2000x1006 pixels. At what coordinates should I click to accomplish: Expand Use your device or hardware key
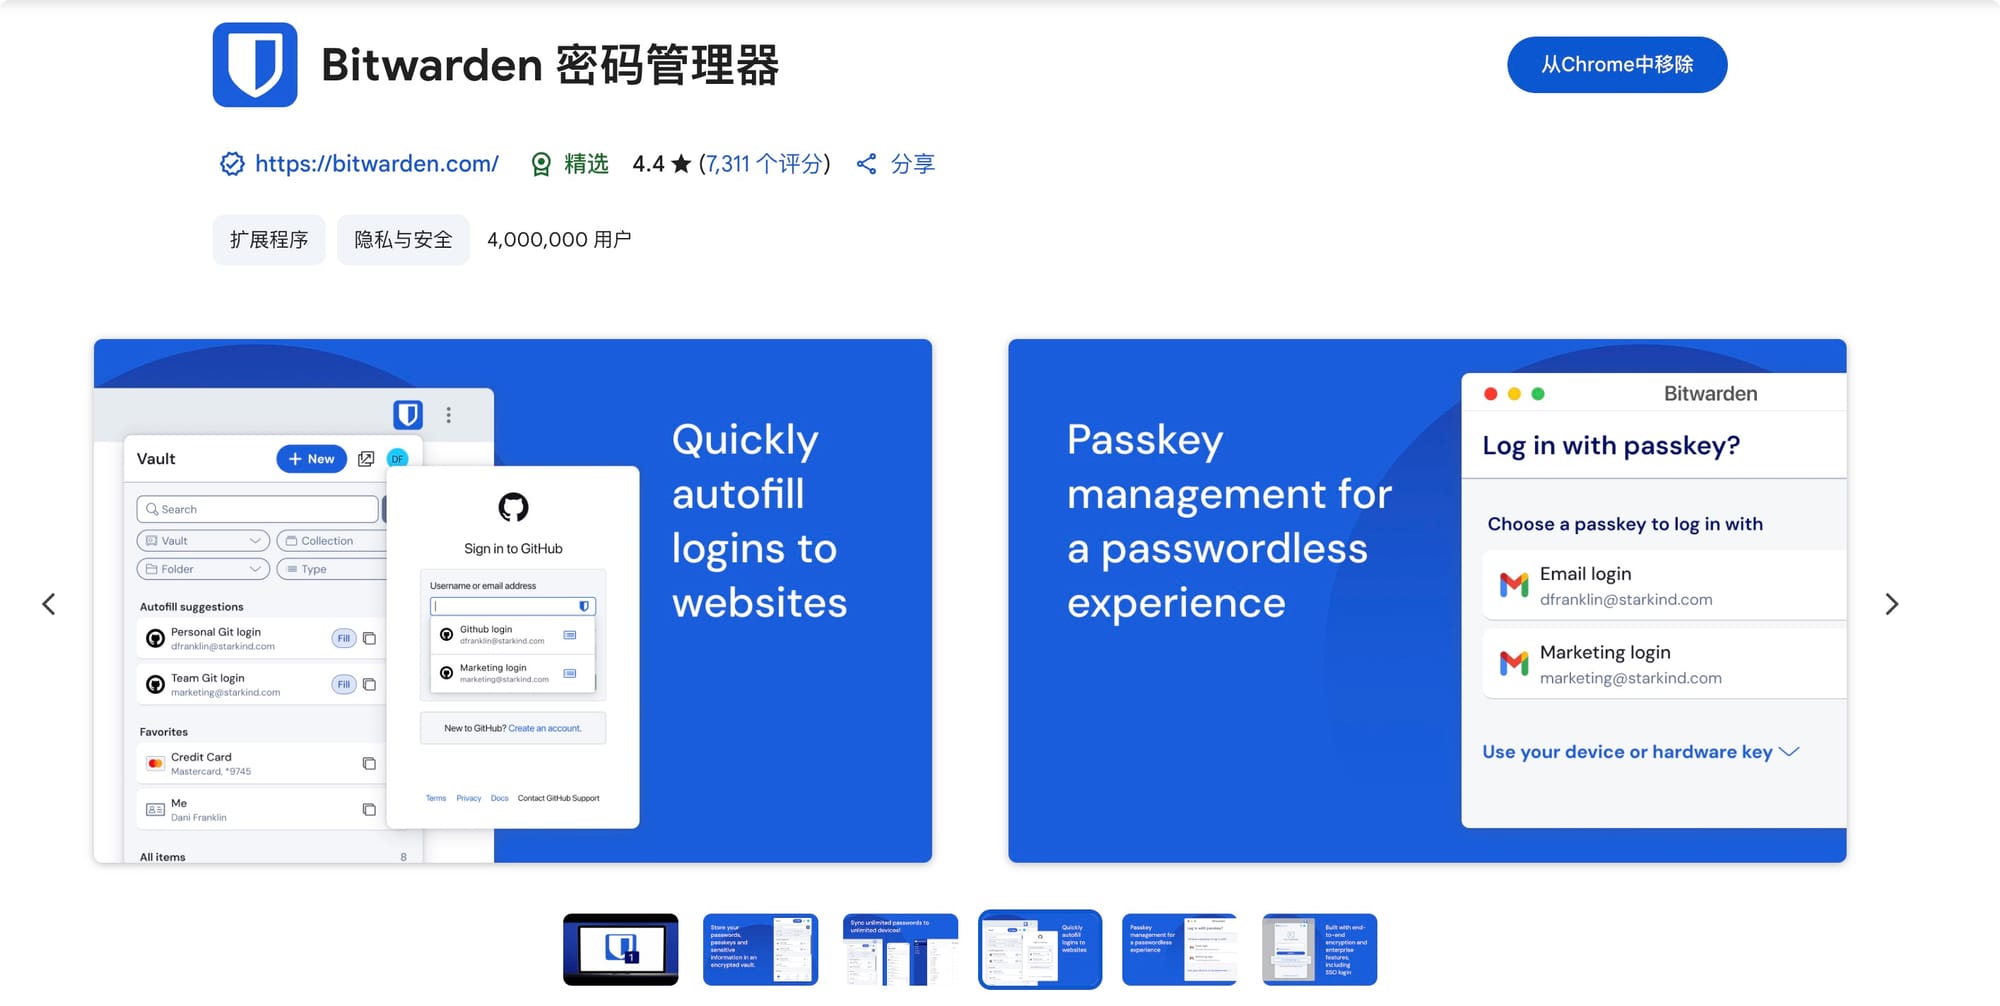pos(1789,751)
